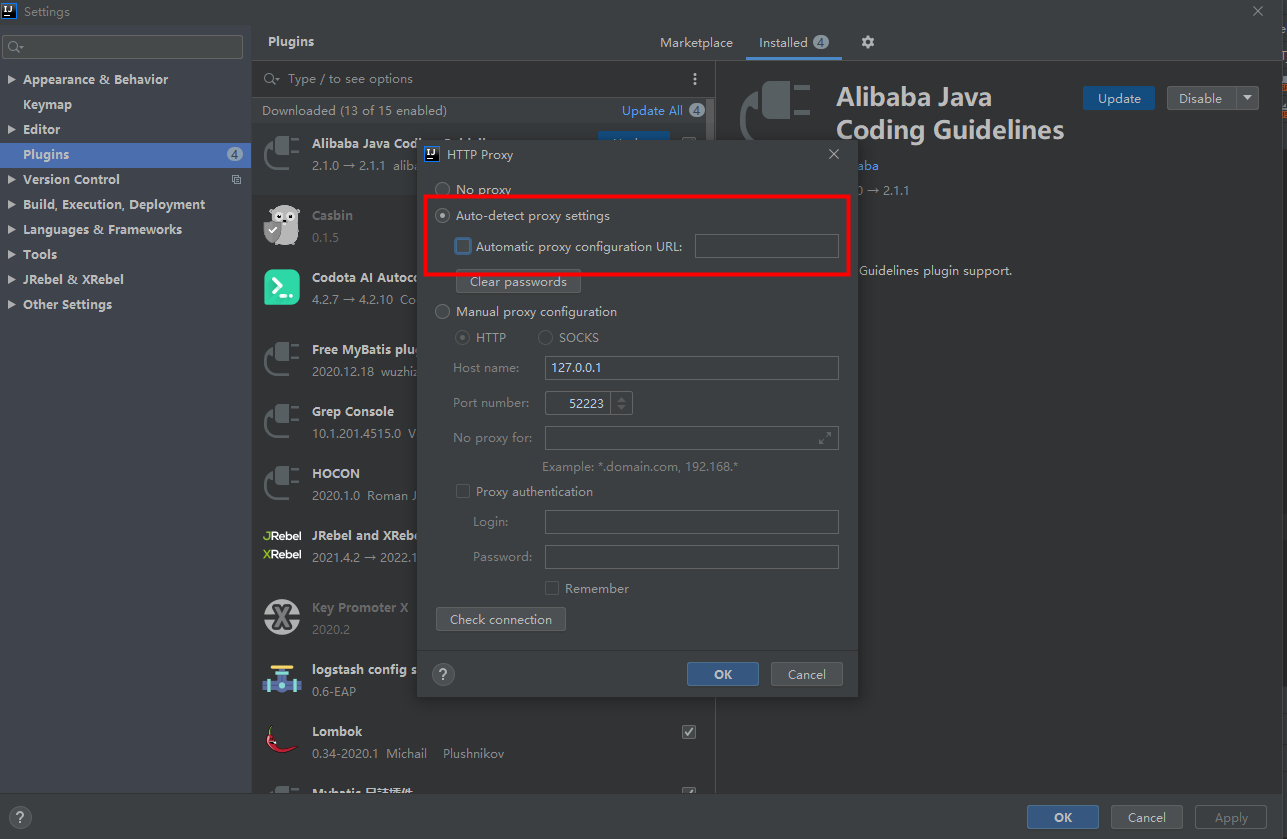Click the logstash config plugin icon
The image size is (1287, 839).
(282, 679)
